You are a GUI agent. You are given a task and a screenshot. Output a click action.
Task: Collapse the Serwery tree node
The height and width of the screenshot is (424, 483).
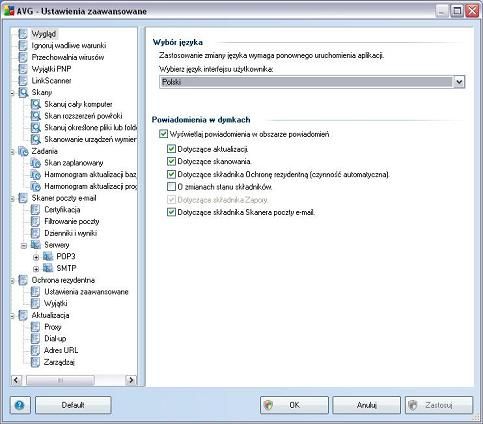tap(24, 246)
